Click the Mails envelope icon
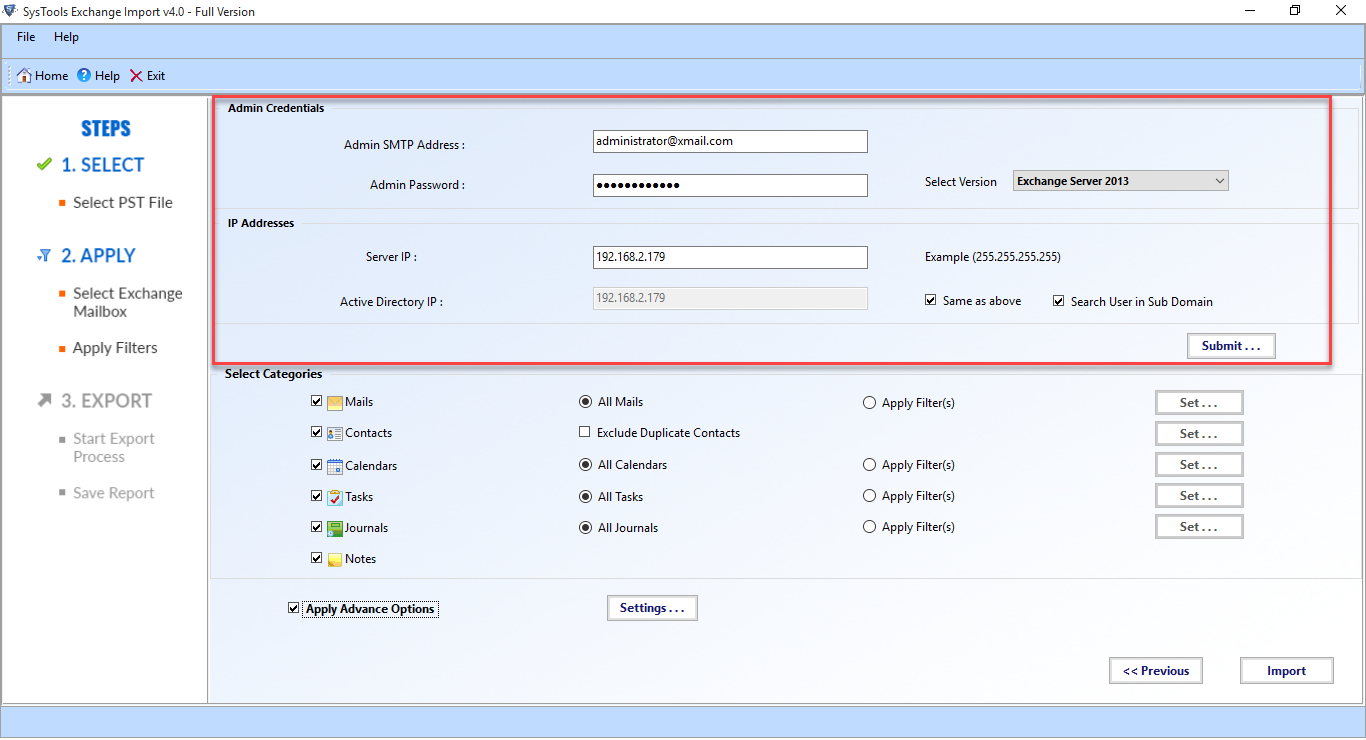The width and height of the screenshot is (1366, 740). tap(335, 403)
